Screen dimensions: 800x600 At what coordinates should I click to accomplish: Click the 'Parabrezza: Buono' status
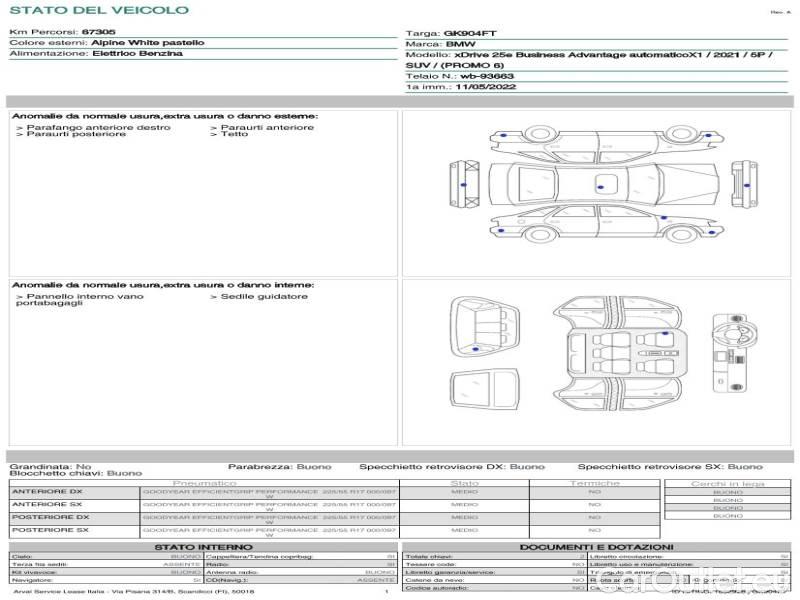pyautogui.click(x=280, y=467)
